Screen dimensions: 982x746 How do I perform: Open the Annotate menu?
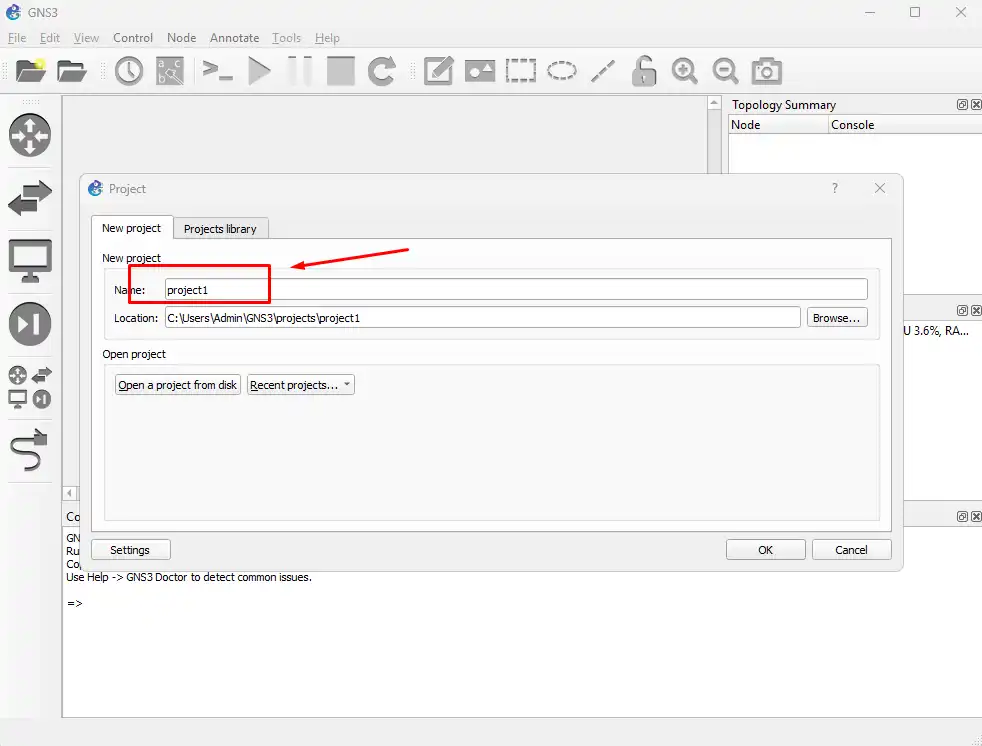[234, 38]
